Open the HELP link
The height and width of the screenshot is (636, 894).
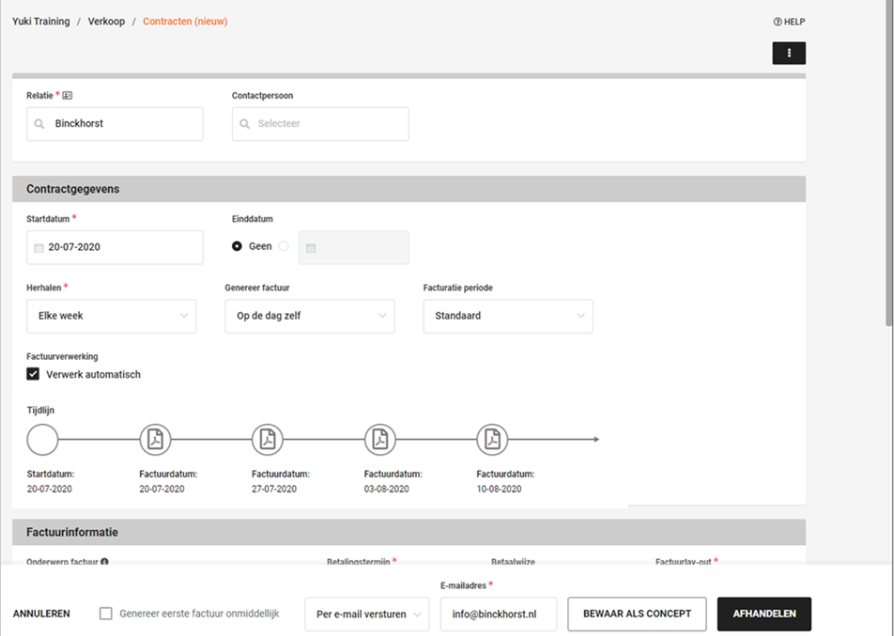(789, 22)
